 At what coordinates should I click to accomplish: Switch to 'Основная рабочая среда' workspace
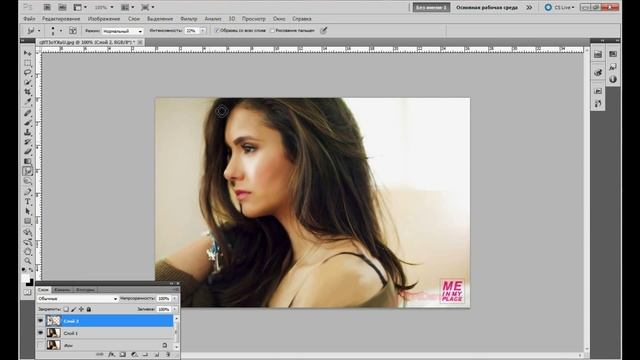click(487, 7)
